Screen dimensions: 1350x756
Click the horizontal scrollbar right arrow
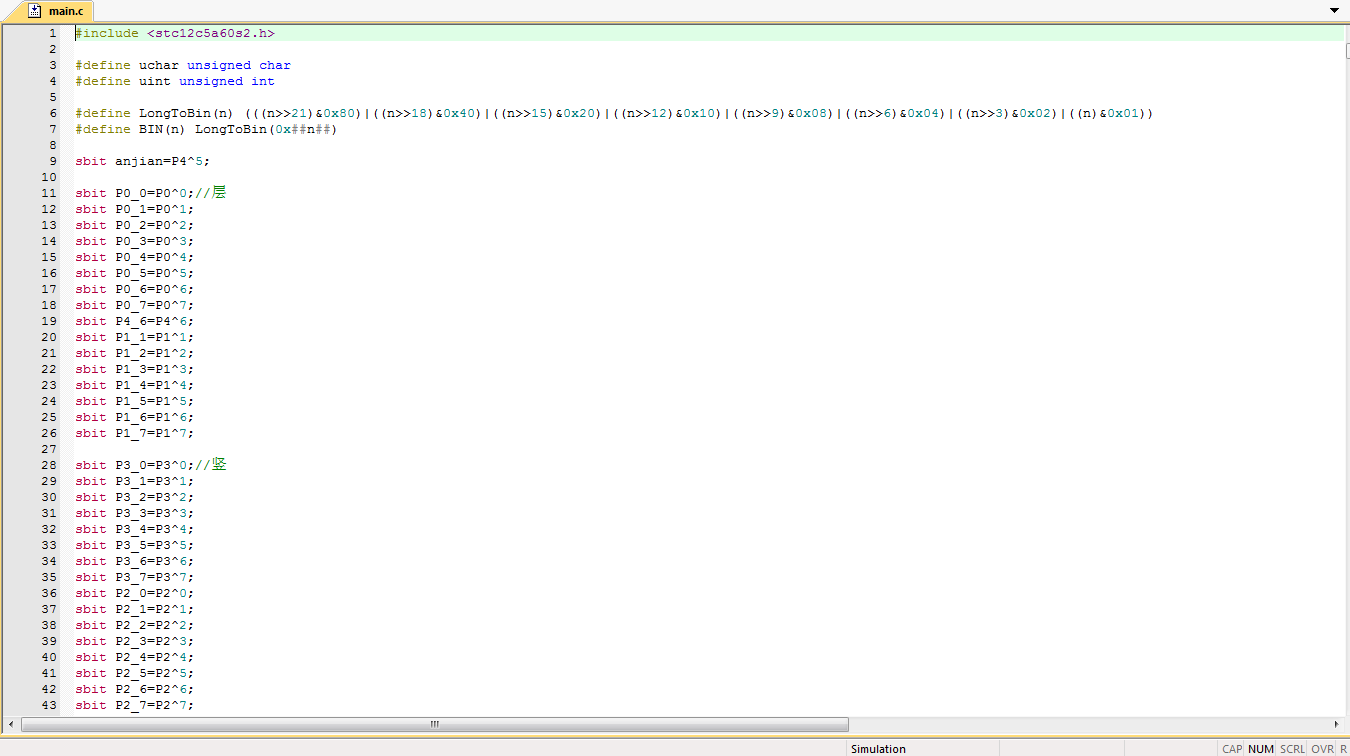tap(1337, 724)
